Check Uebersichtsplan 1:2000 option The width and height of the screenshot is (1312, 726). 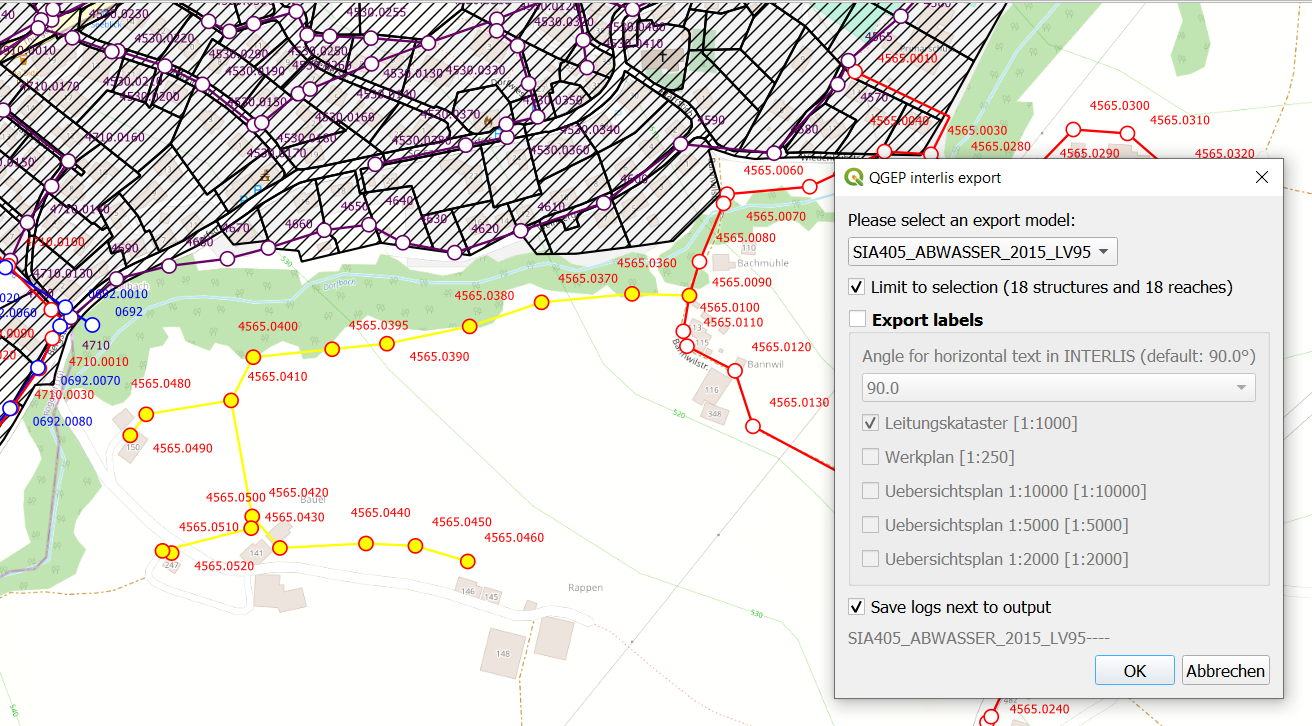pyautogui.click(x=870, y=559)
